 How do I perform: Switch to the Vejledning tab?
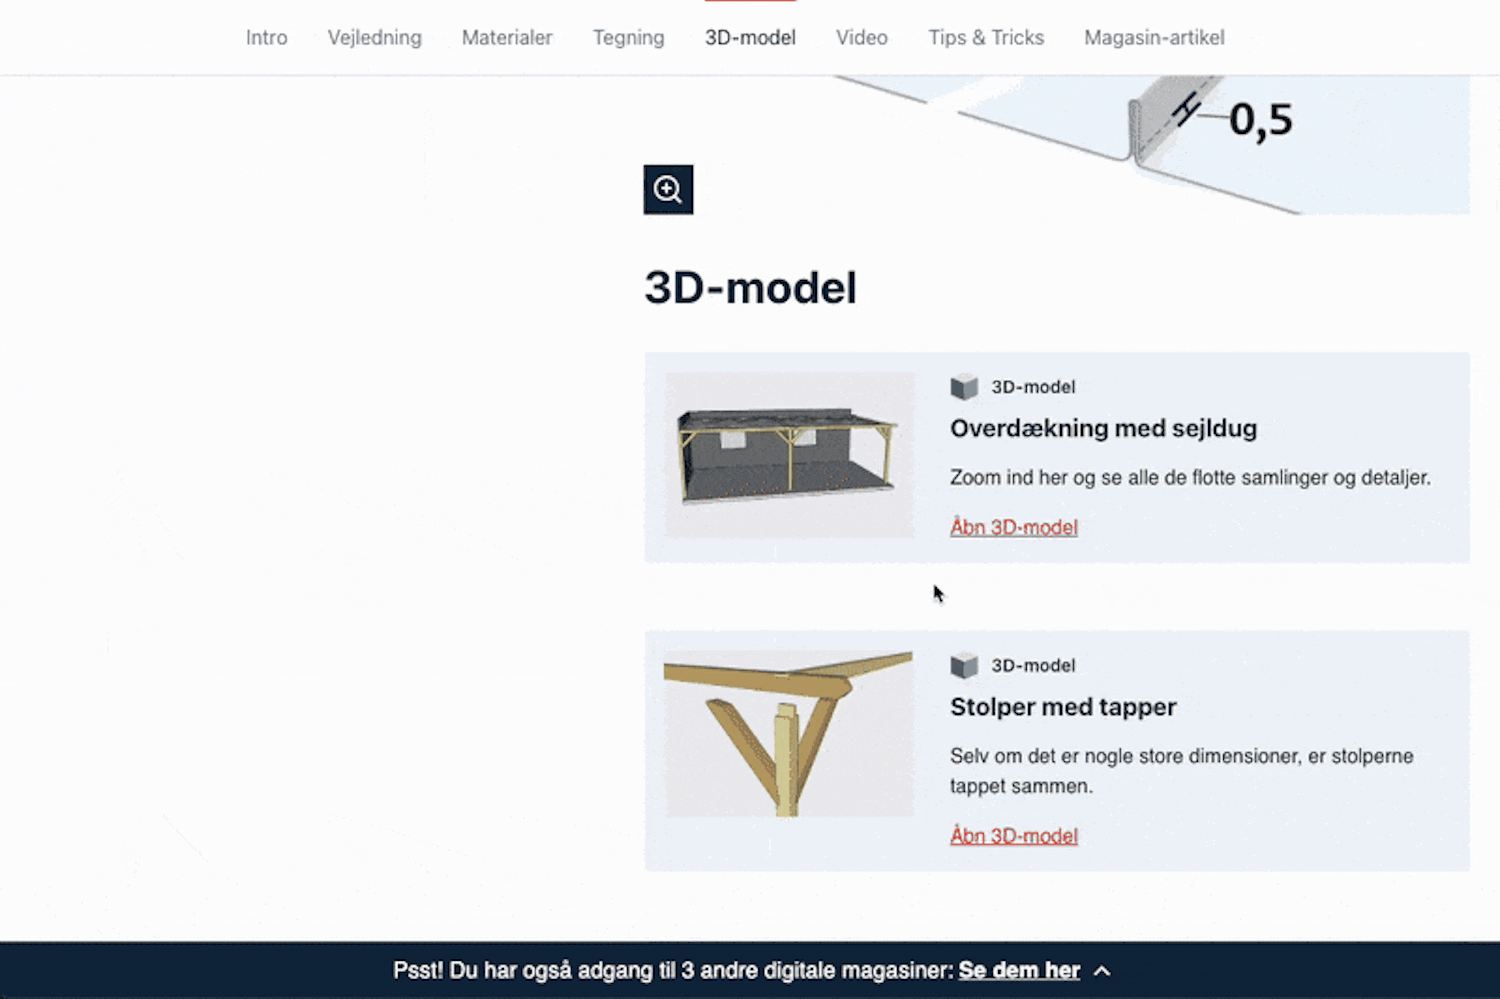click(x=375, y=38)
